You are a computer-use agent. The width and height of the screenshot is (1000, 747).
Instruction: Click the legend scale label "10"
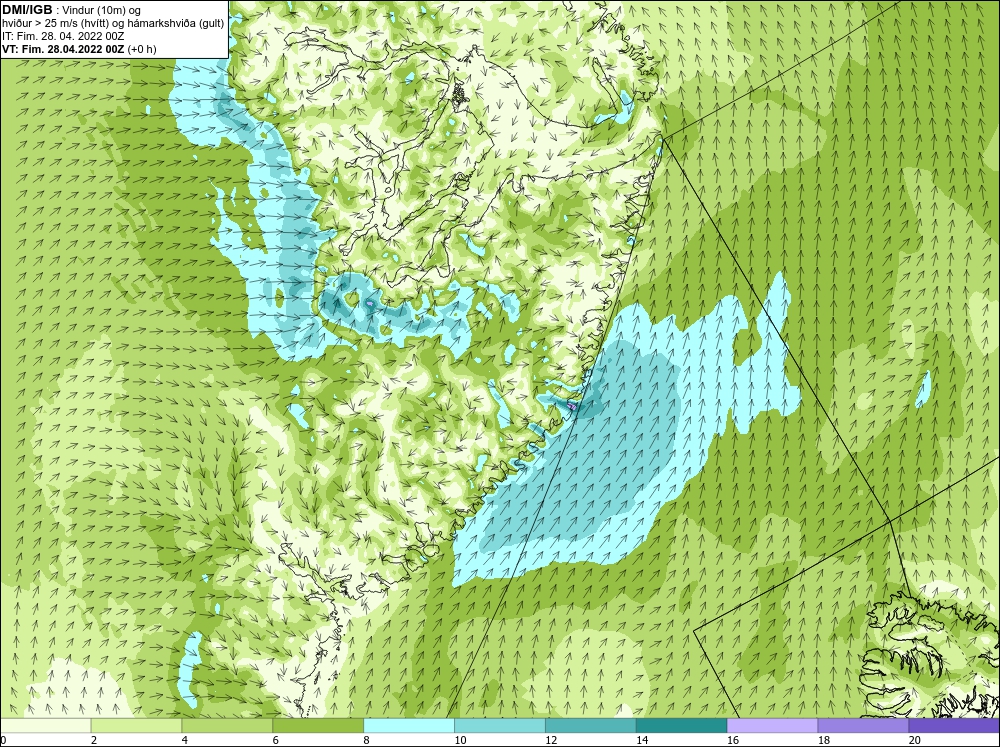pyautogui.click(x=460, y=740)
